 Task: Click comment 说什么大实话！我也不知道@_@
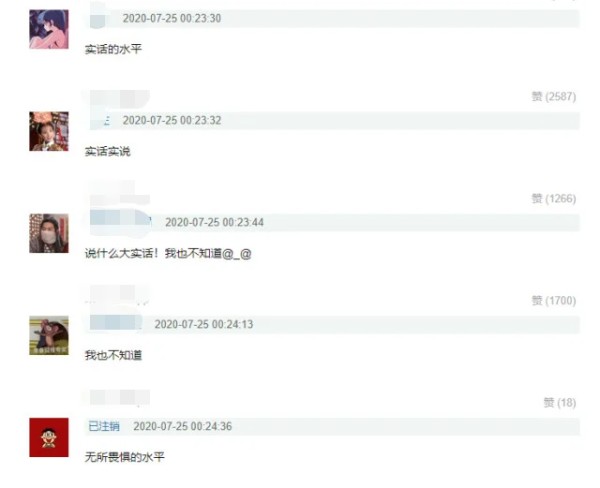168,253
